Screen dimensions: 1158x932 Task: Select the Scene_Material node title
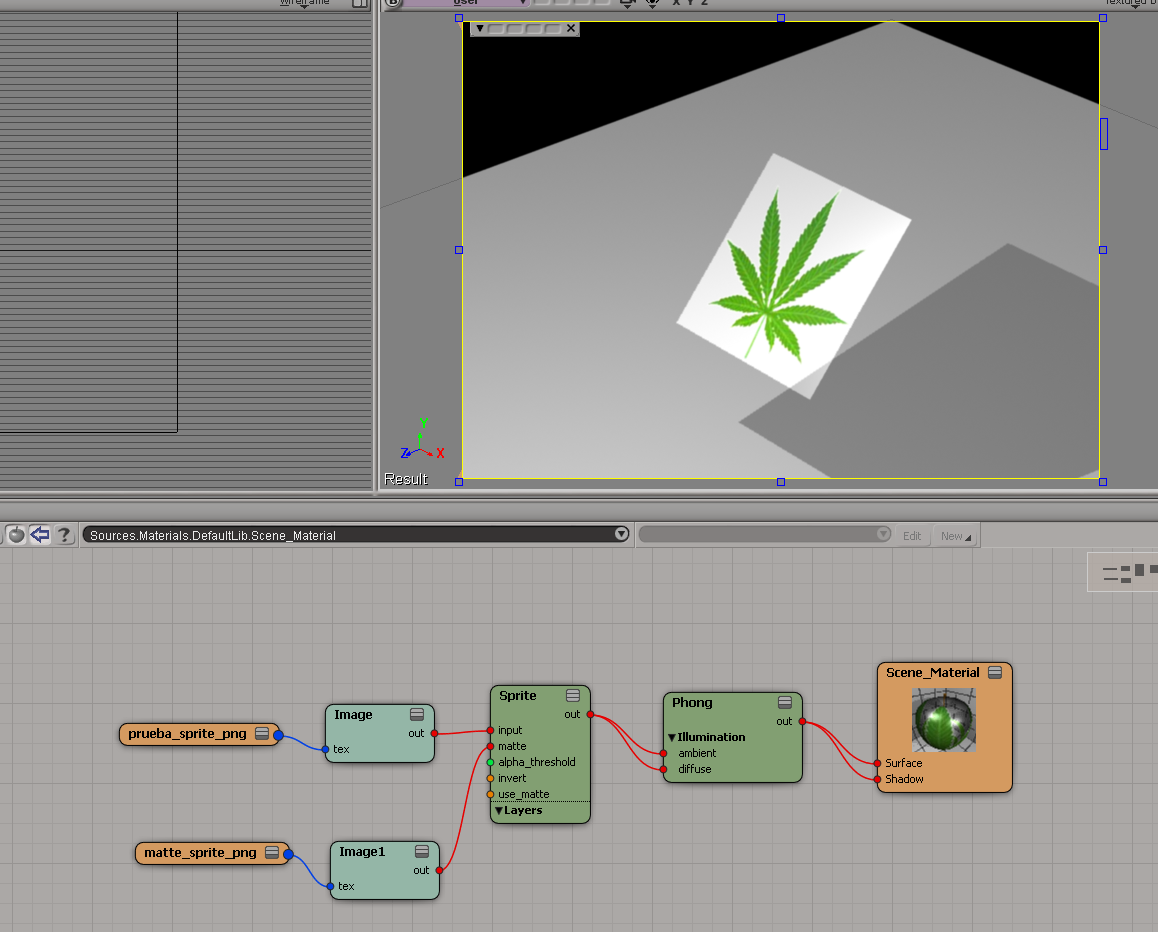932,672
